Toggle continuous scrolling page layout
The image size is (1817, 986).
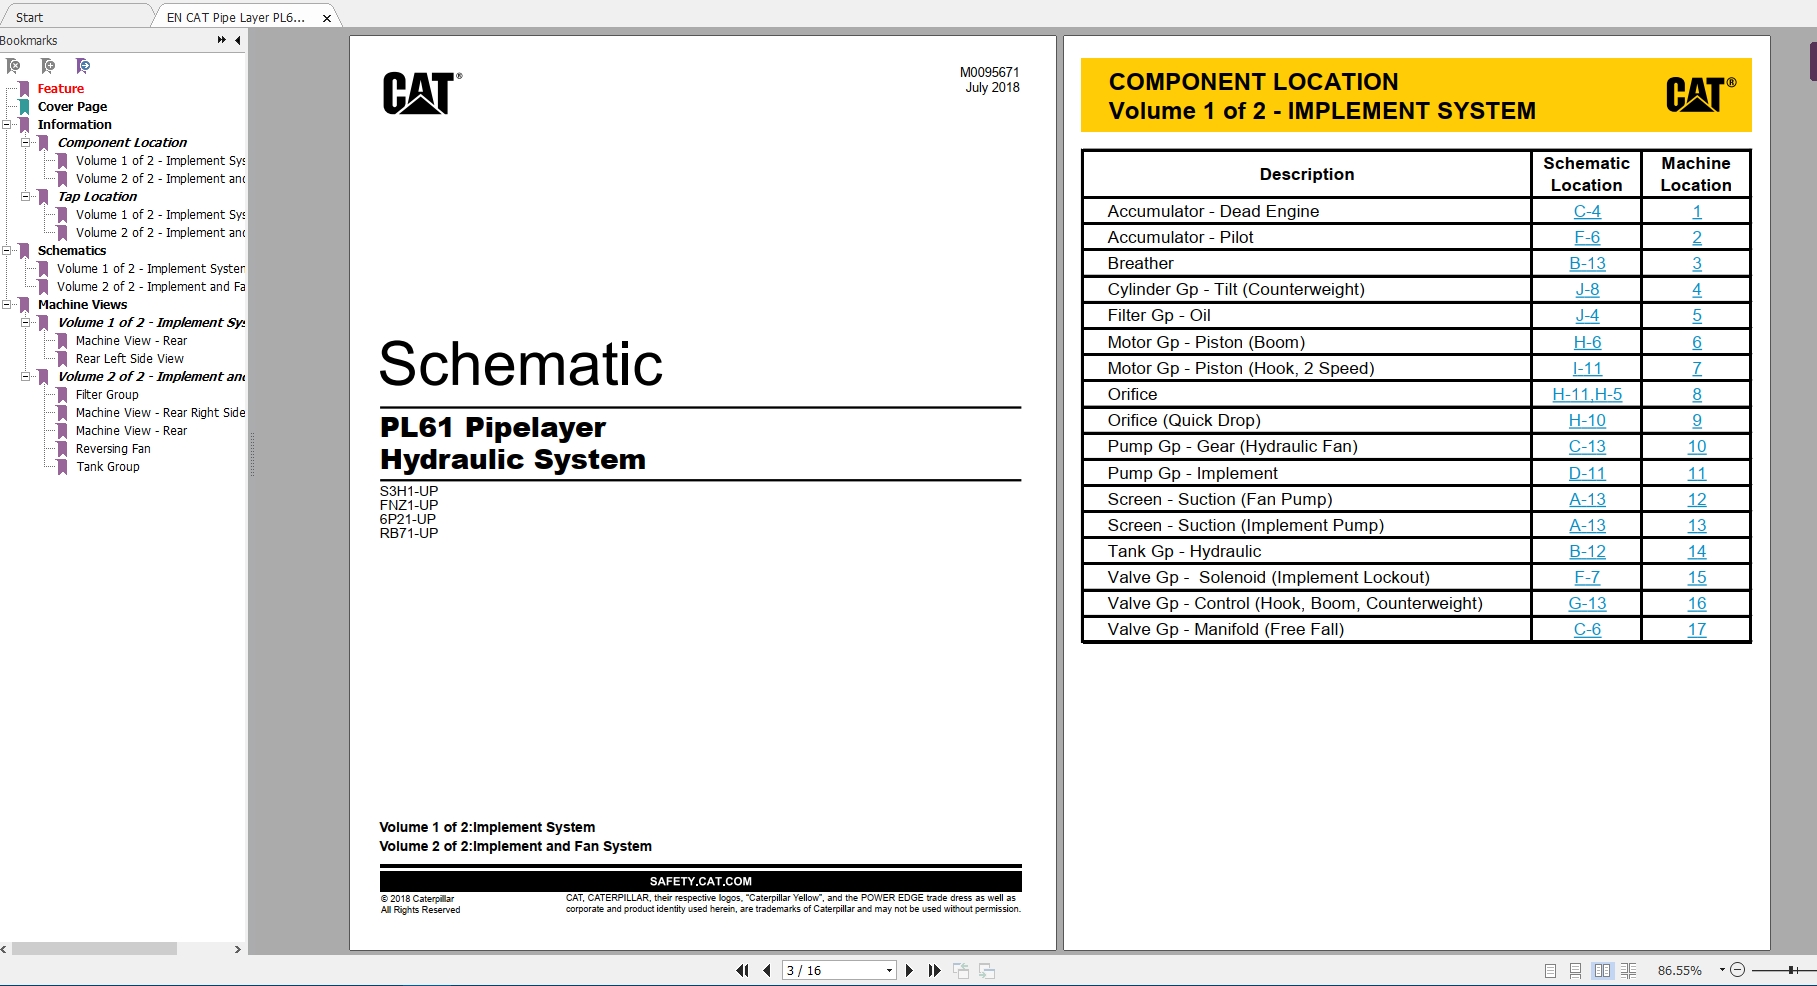pos(1575,970)
